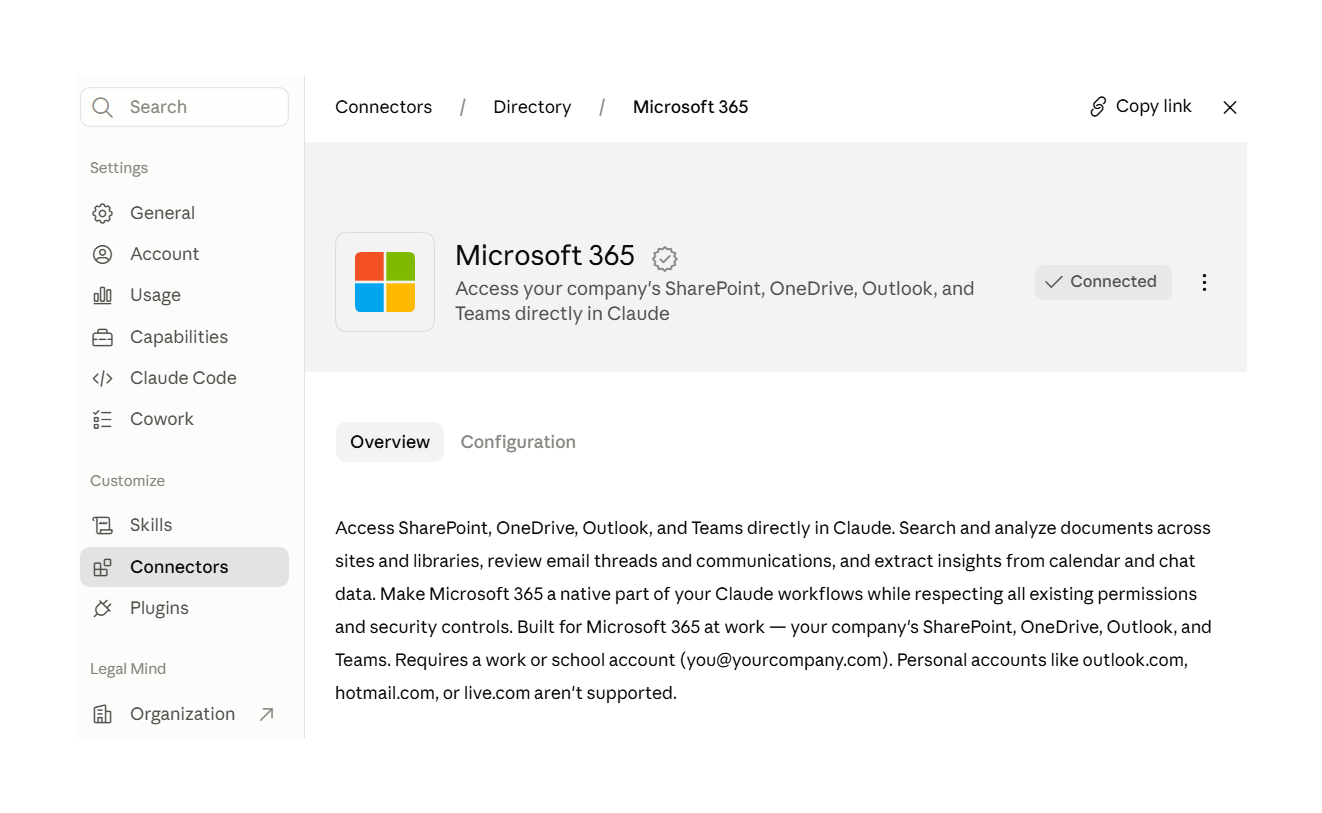This screenshot has height=813, width=1322.
Task: Go to the Usage settings page
Action: tap(184, 295)
